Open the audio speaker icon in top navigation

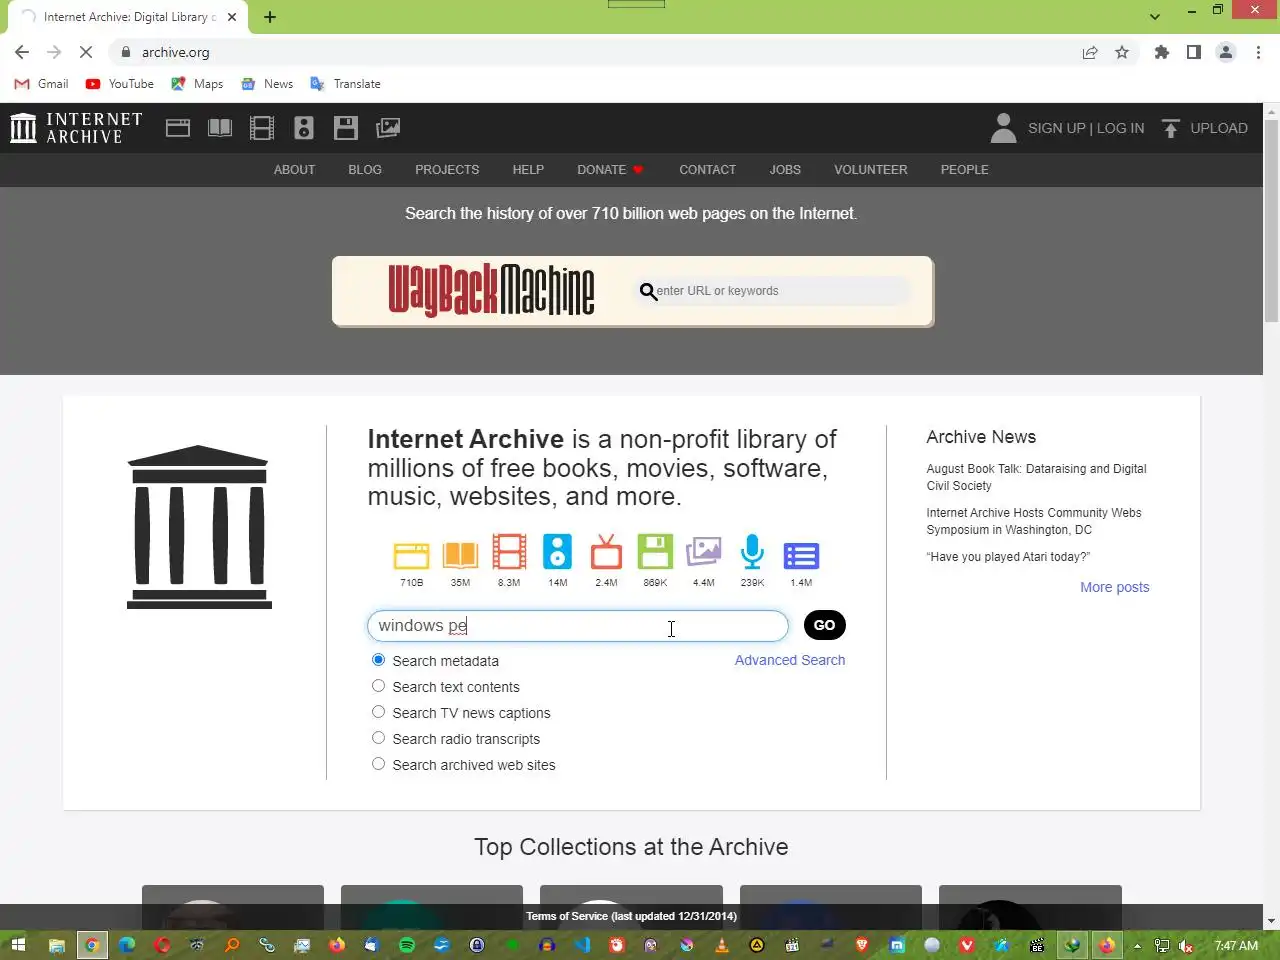[304, 128]
